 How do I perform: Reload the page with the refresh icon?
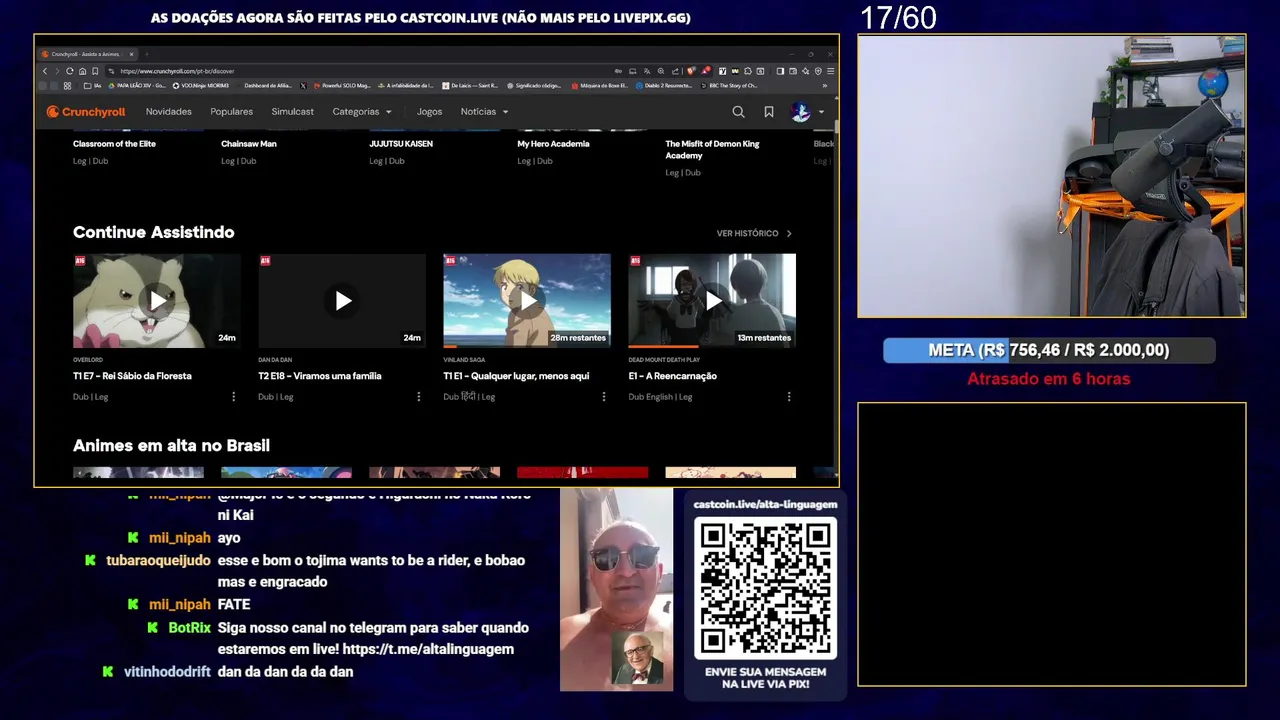click(x=70, y=71)
